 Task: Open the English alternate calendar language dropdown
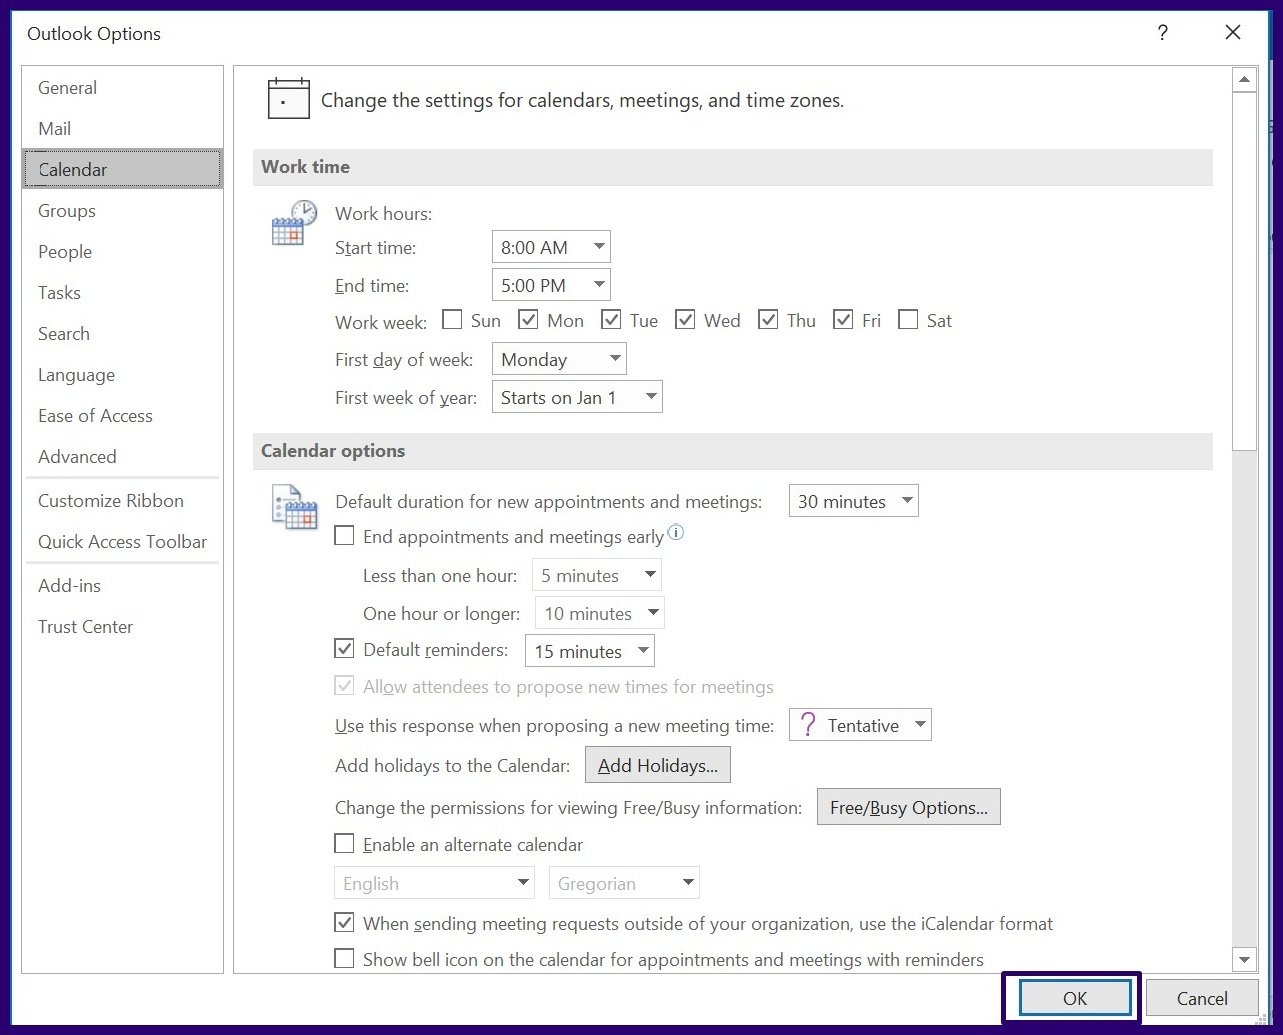click(434, 883)
